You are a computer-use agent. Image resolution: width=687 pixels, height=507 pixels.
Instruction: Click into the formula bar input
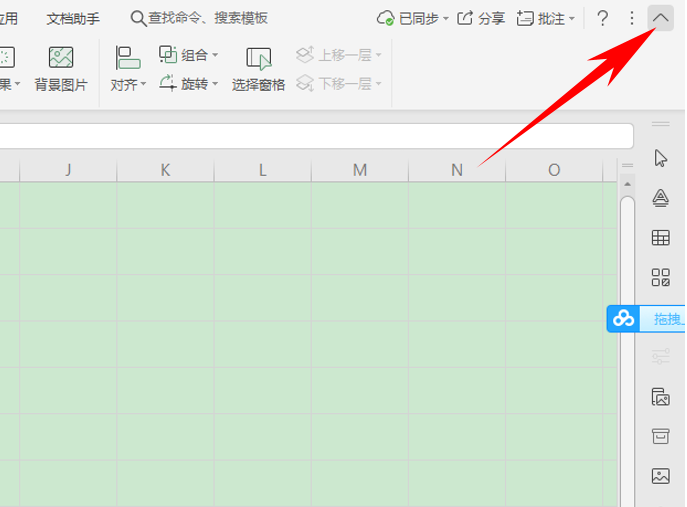[x=316, y=136]
